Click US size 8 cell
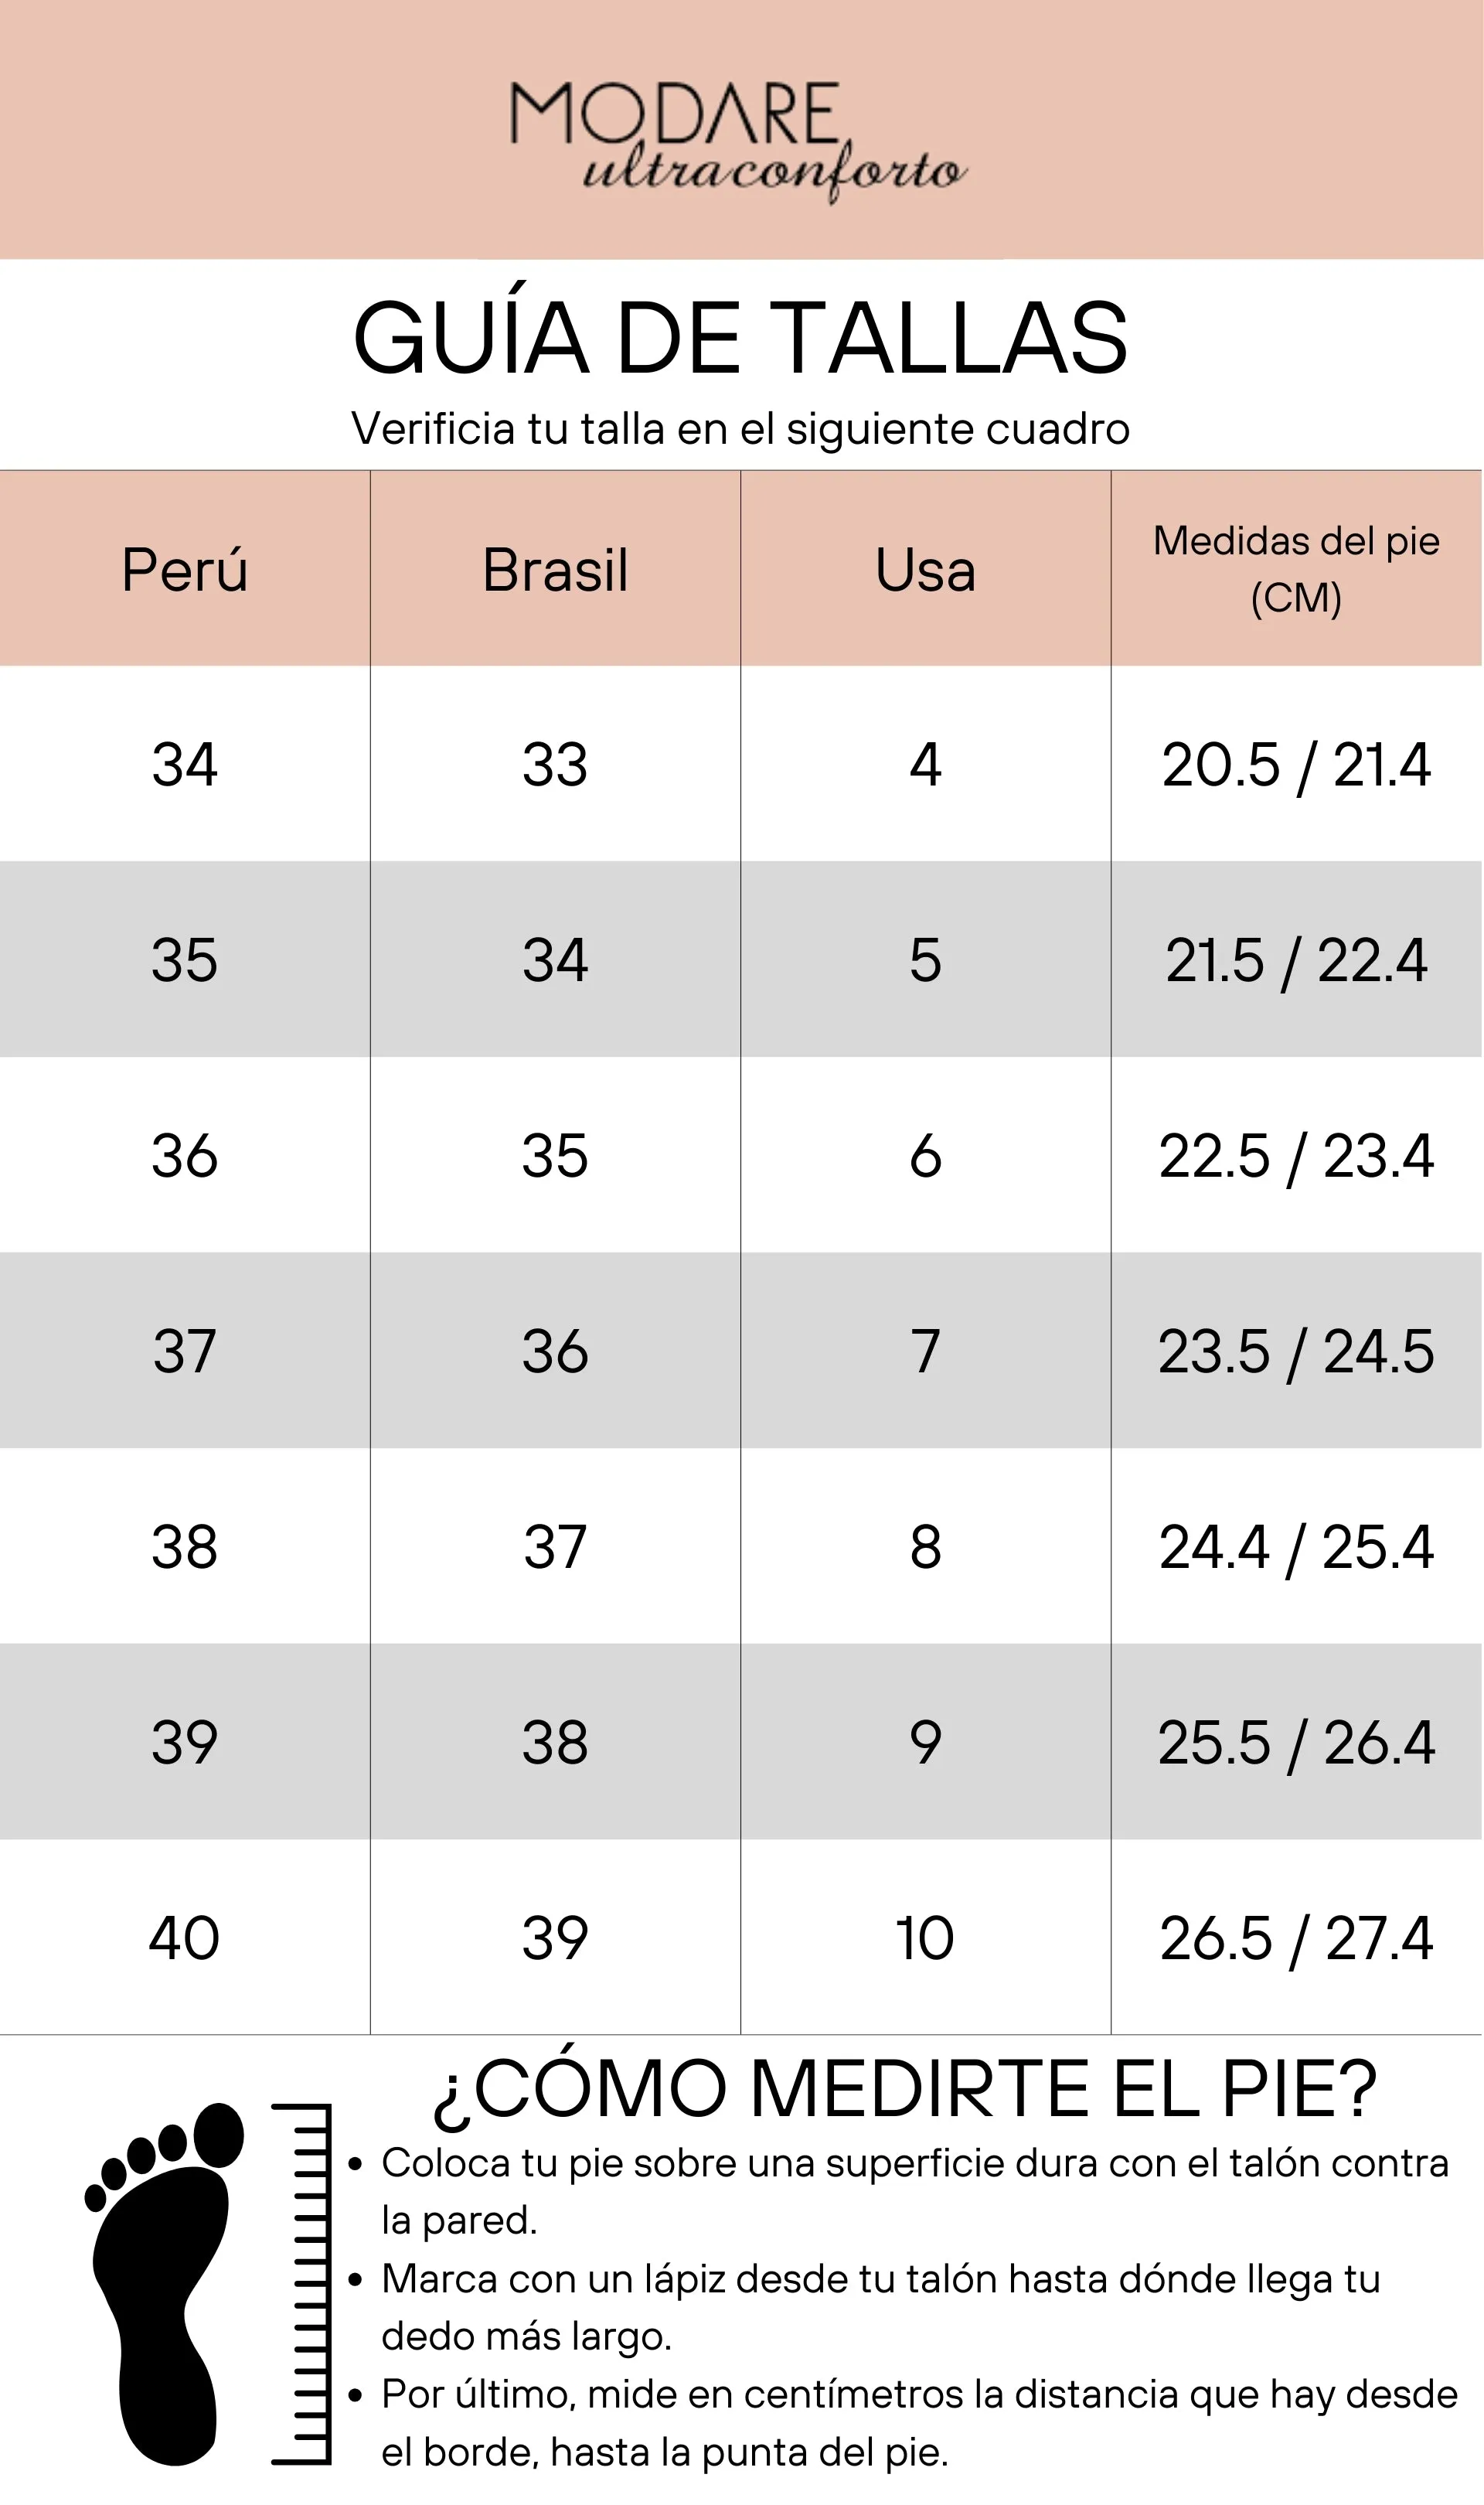1484x2505 pixels. pyautogui.click(x=925, y=1546)
